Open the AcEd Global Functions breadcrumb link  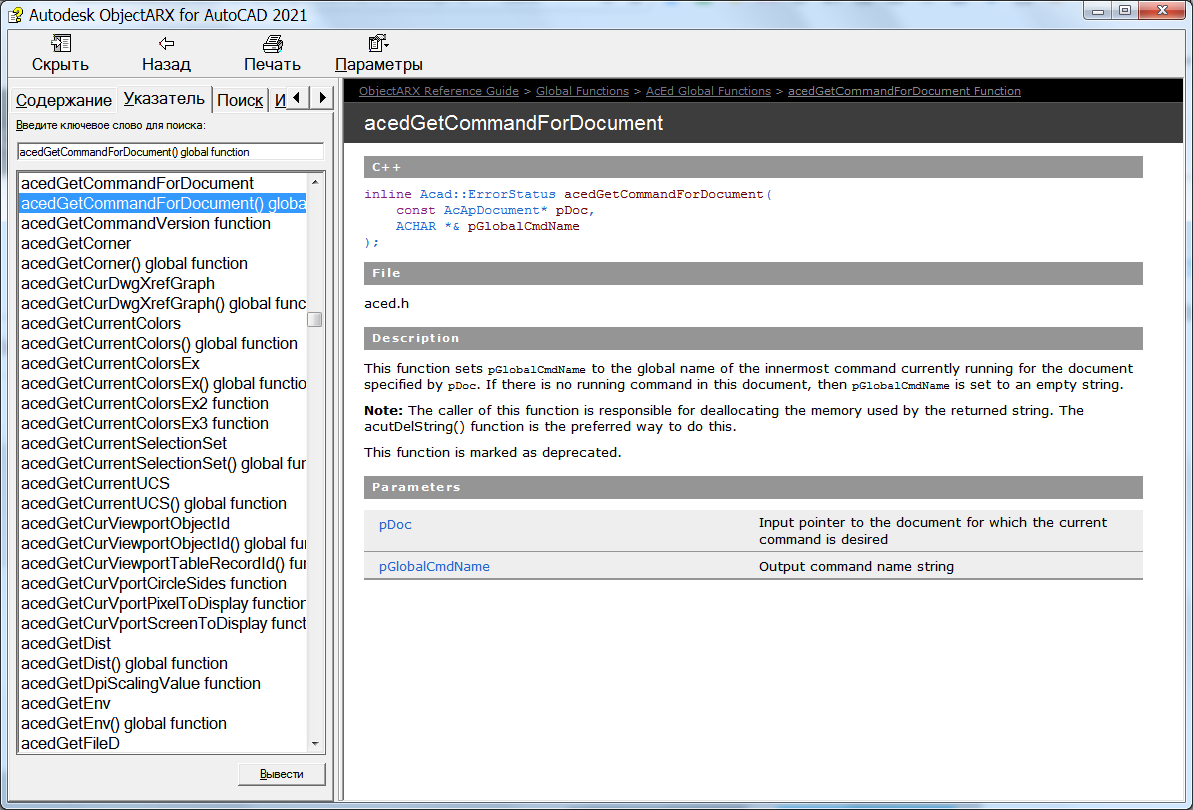[x=708, y=91]
